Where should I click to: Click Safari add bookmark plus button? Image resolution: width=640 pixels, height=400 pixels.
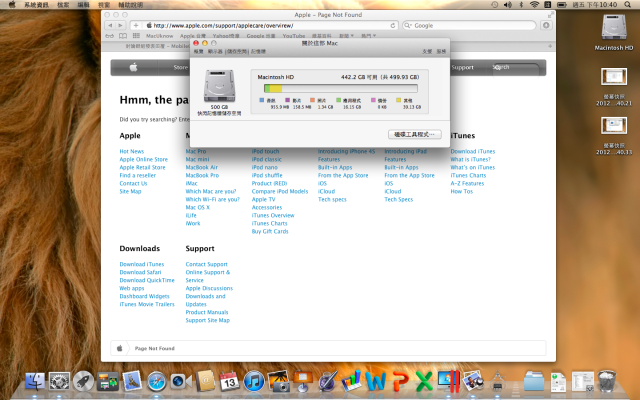(x=136, y=25)
